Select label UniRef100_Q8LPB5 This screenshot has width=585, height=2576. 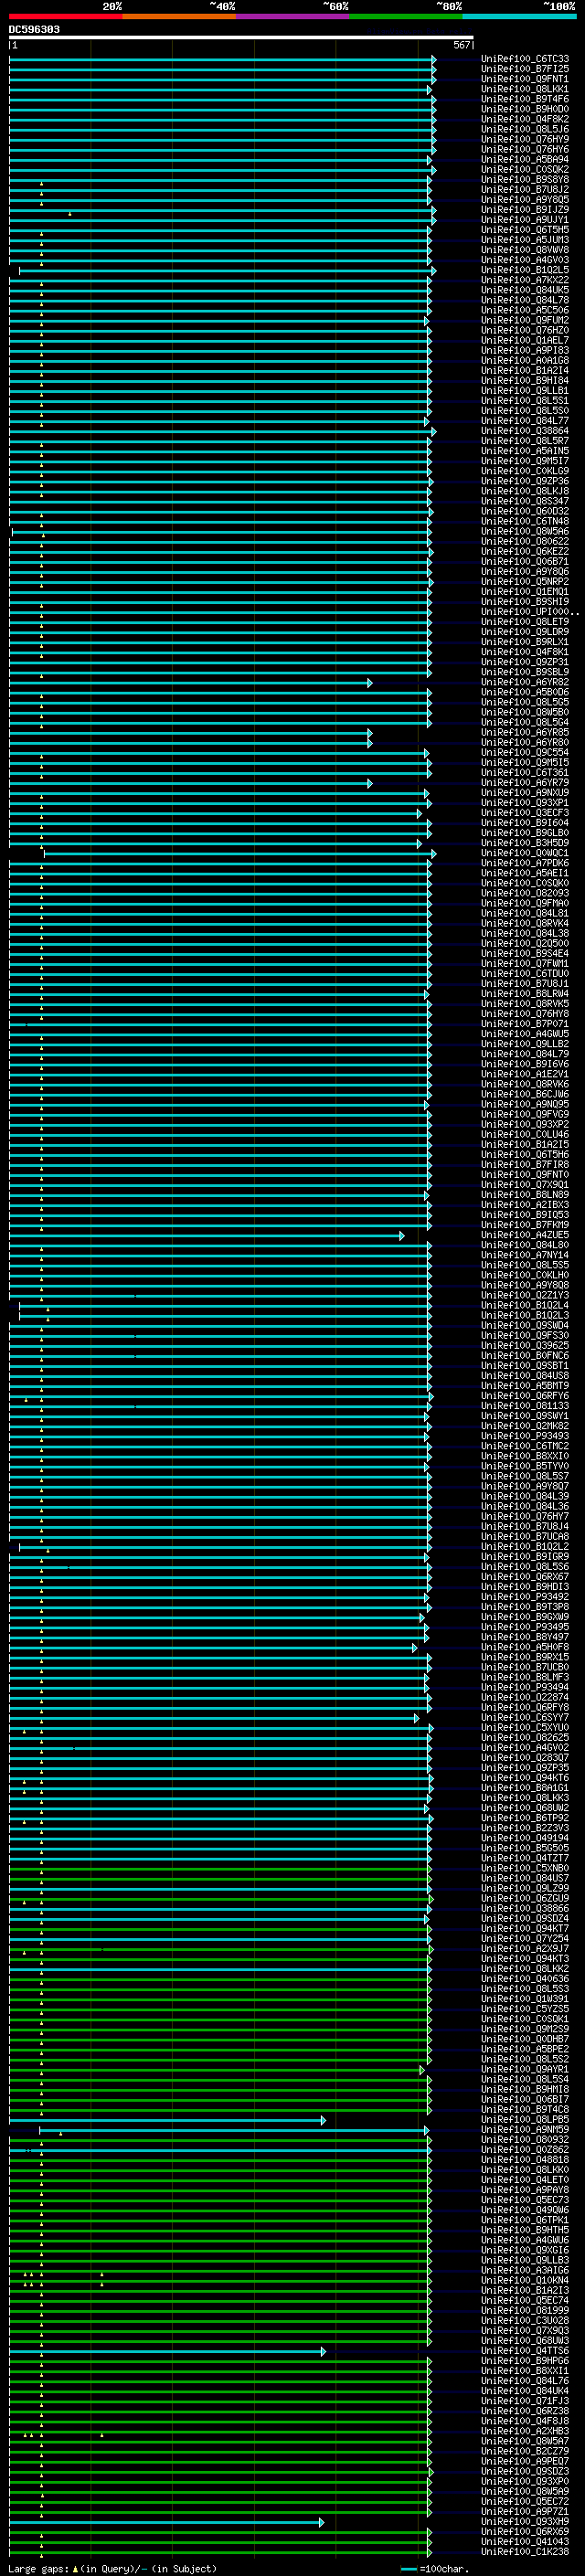(x=525, y=2121)
